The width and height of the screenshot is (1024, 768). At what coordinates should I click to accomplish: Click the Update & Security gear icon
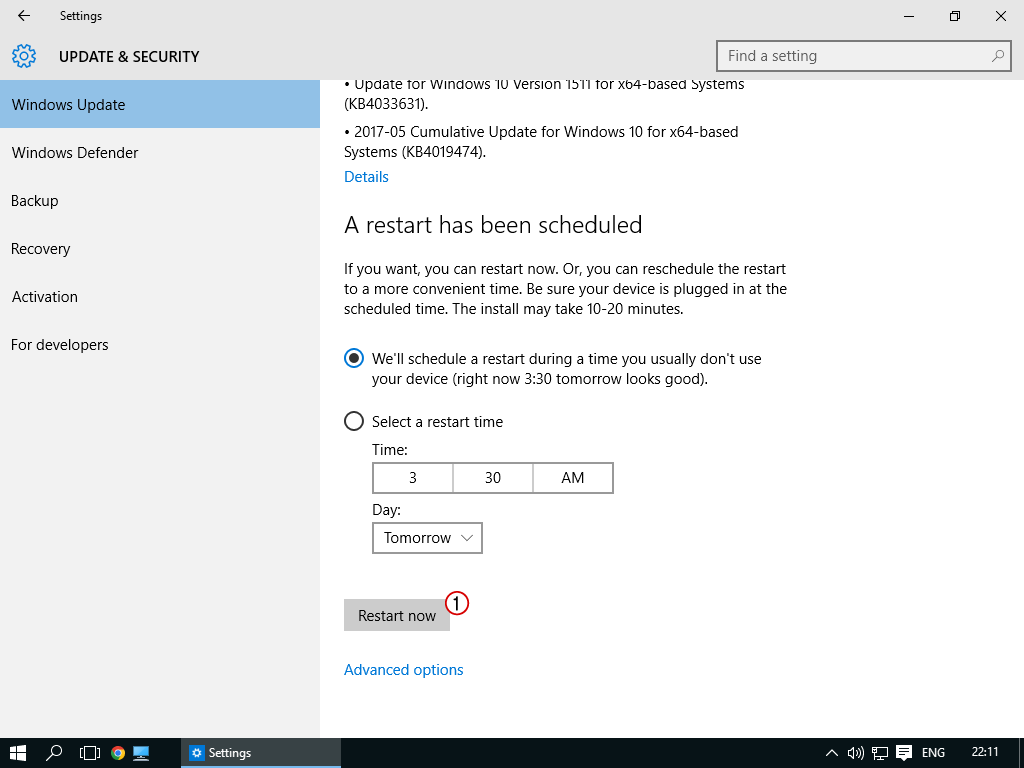pyautogui.click(x=24, y=56)
